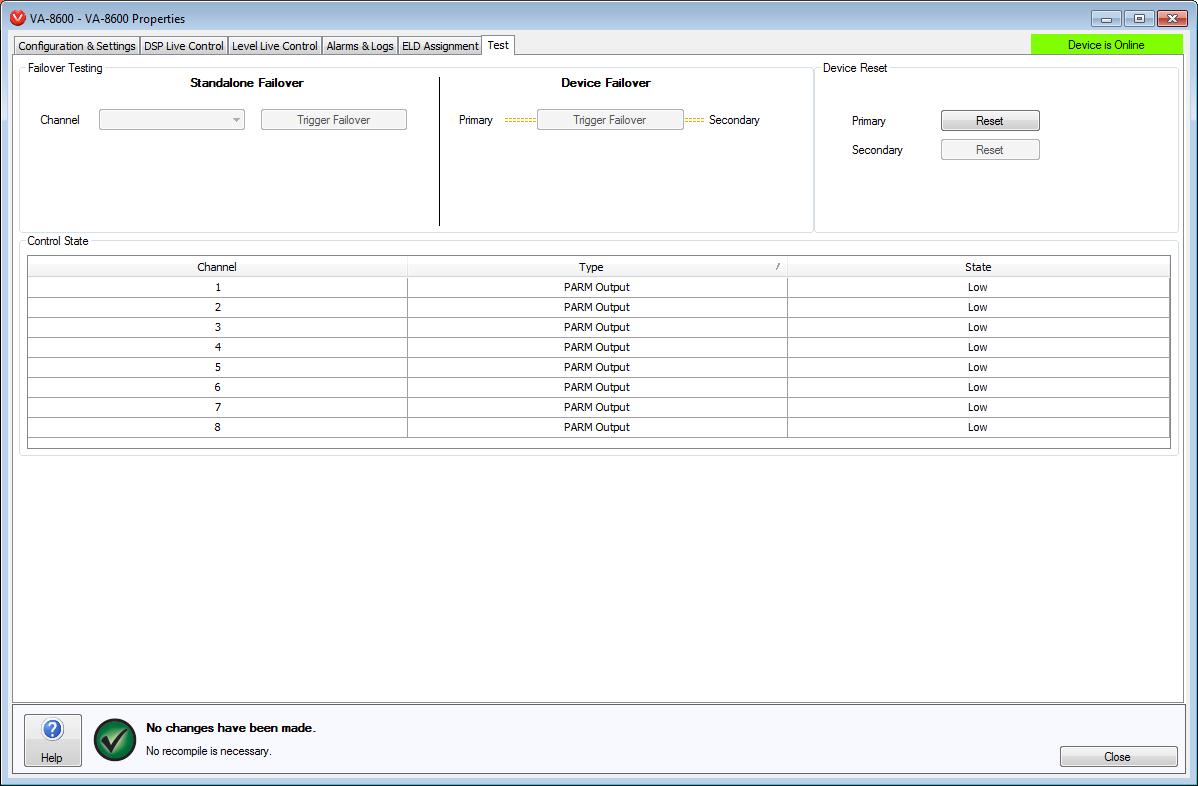
Task: Sort by the State column header
Action: pos(978,267)
